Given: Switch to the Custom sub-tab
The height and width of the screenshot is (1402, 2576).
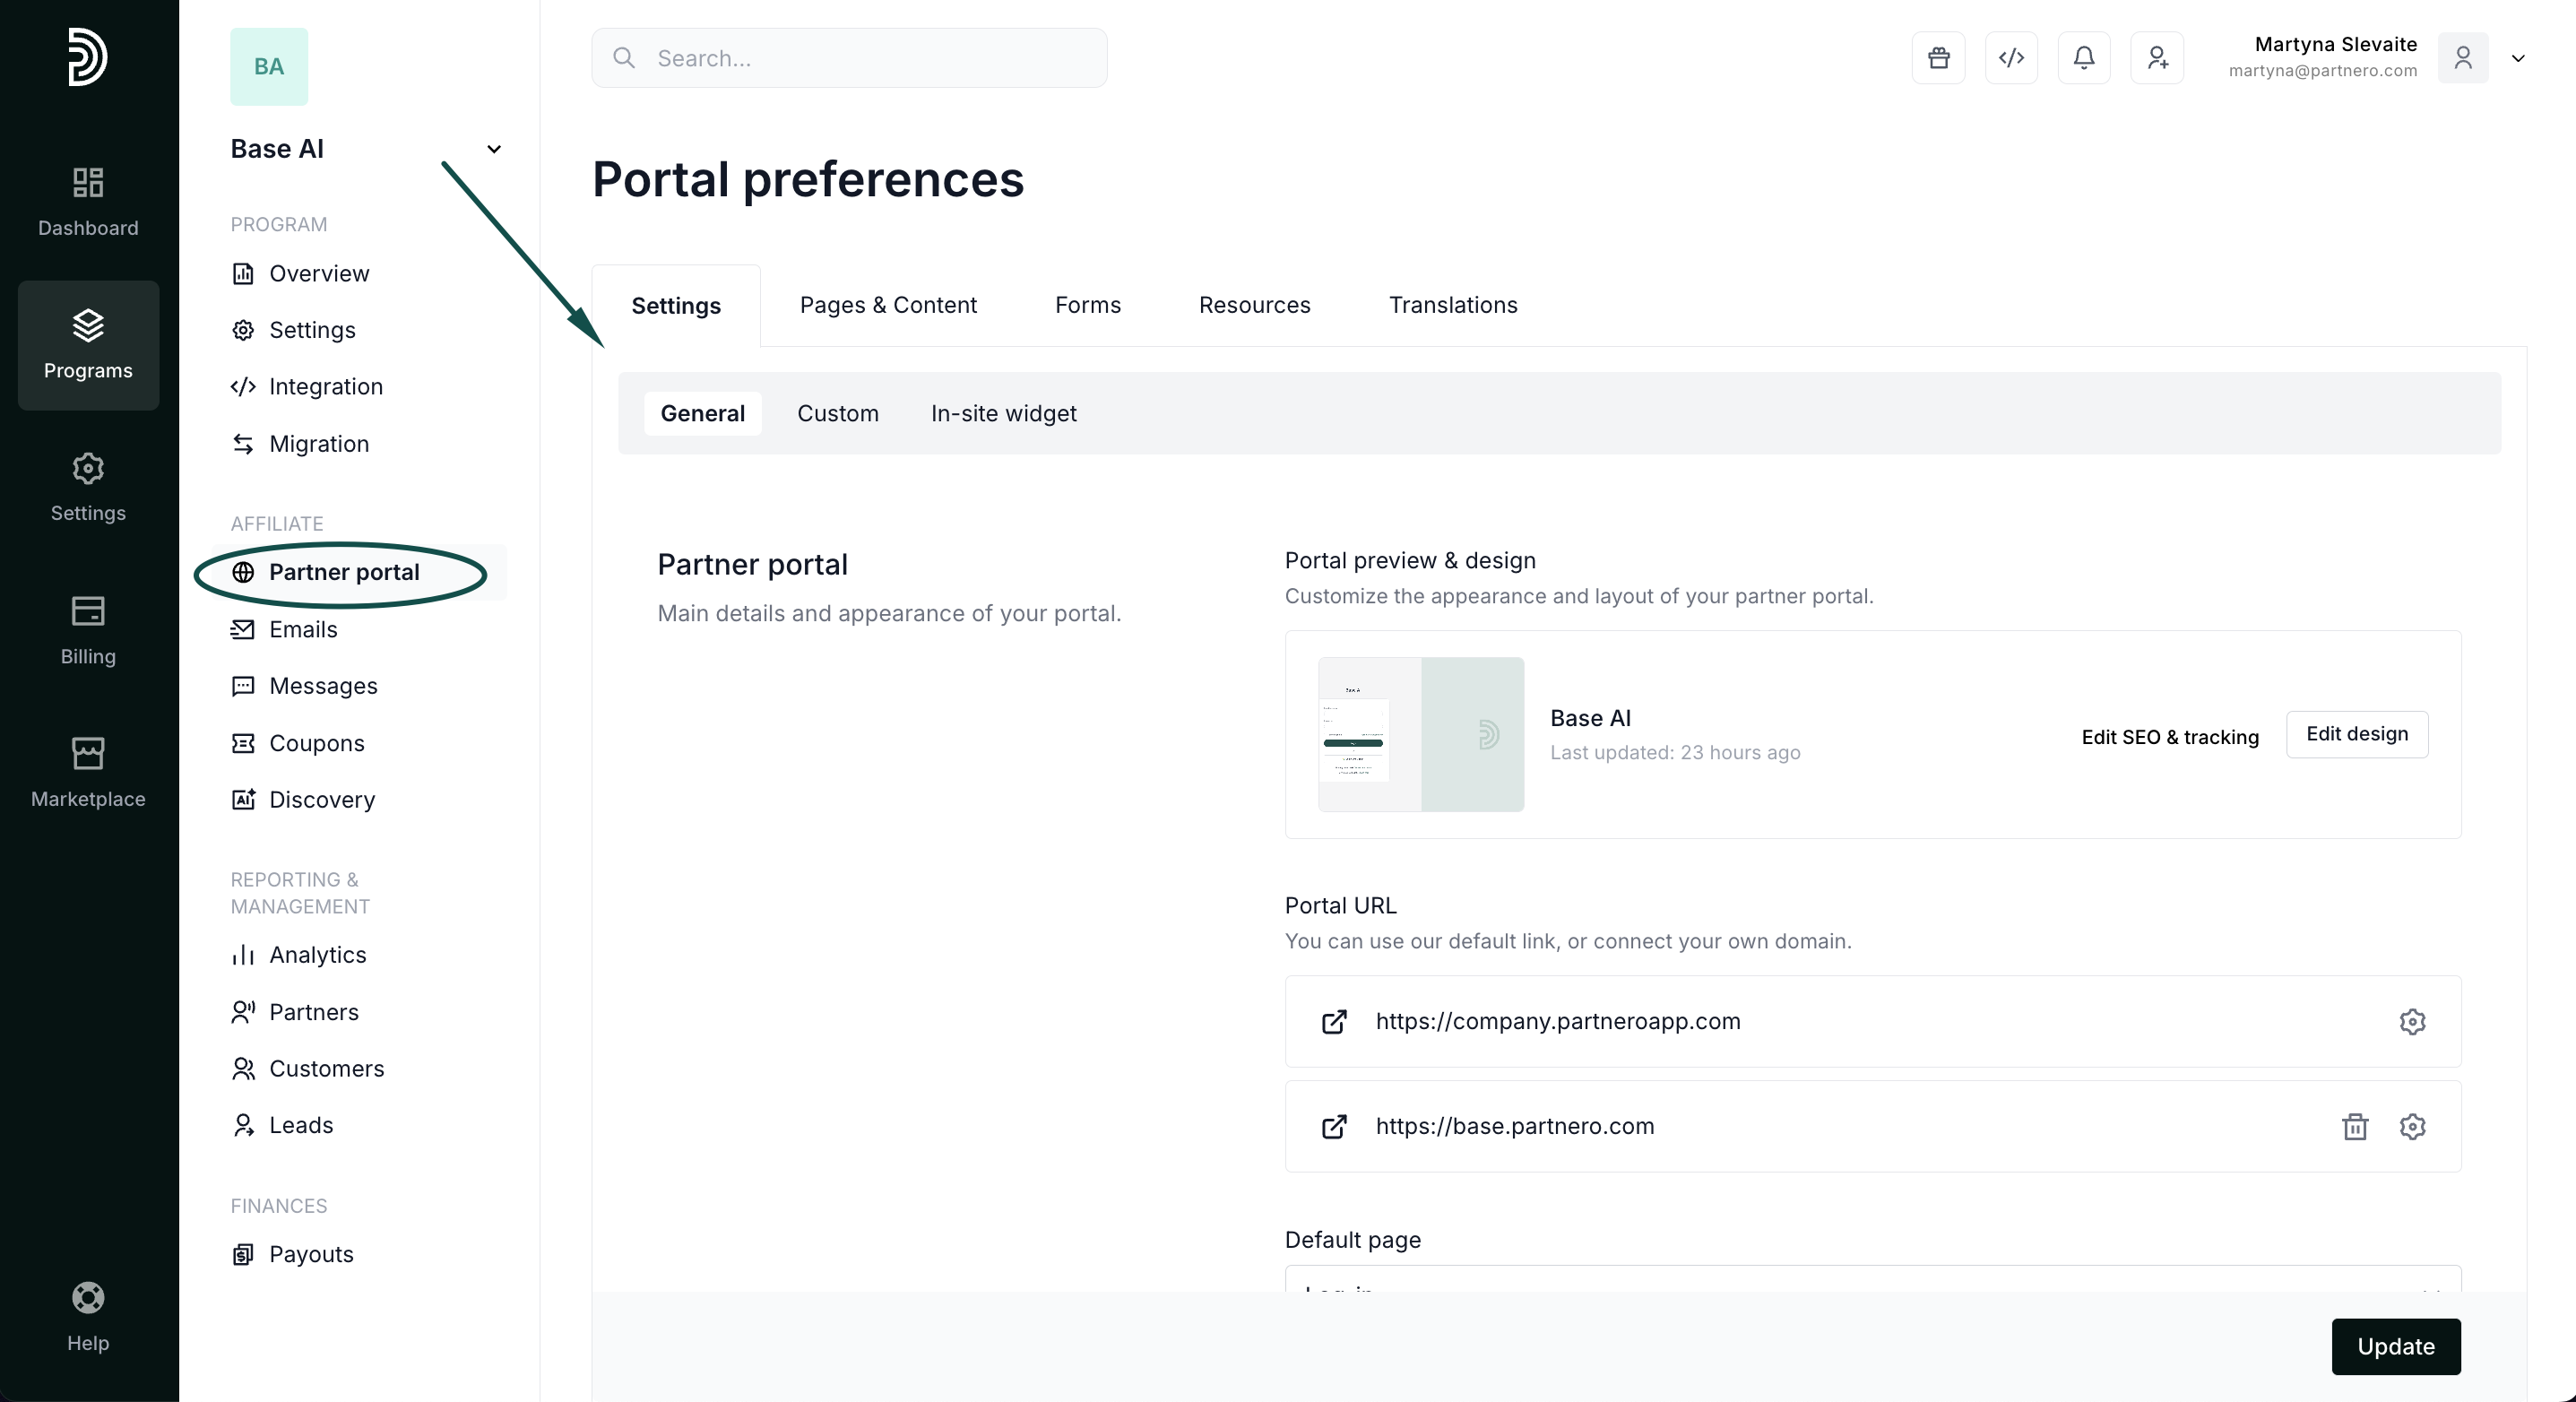Looking at the screenshot, I should [837, 414].
